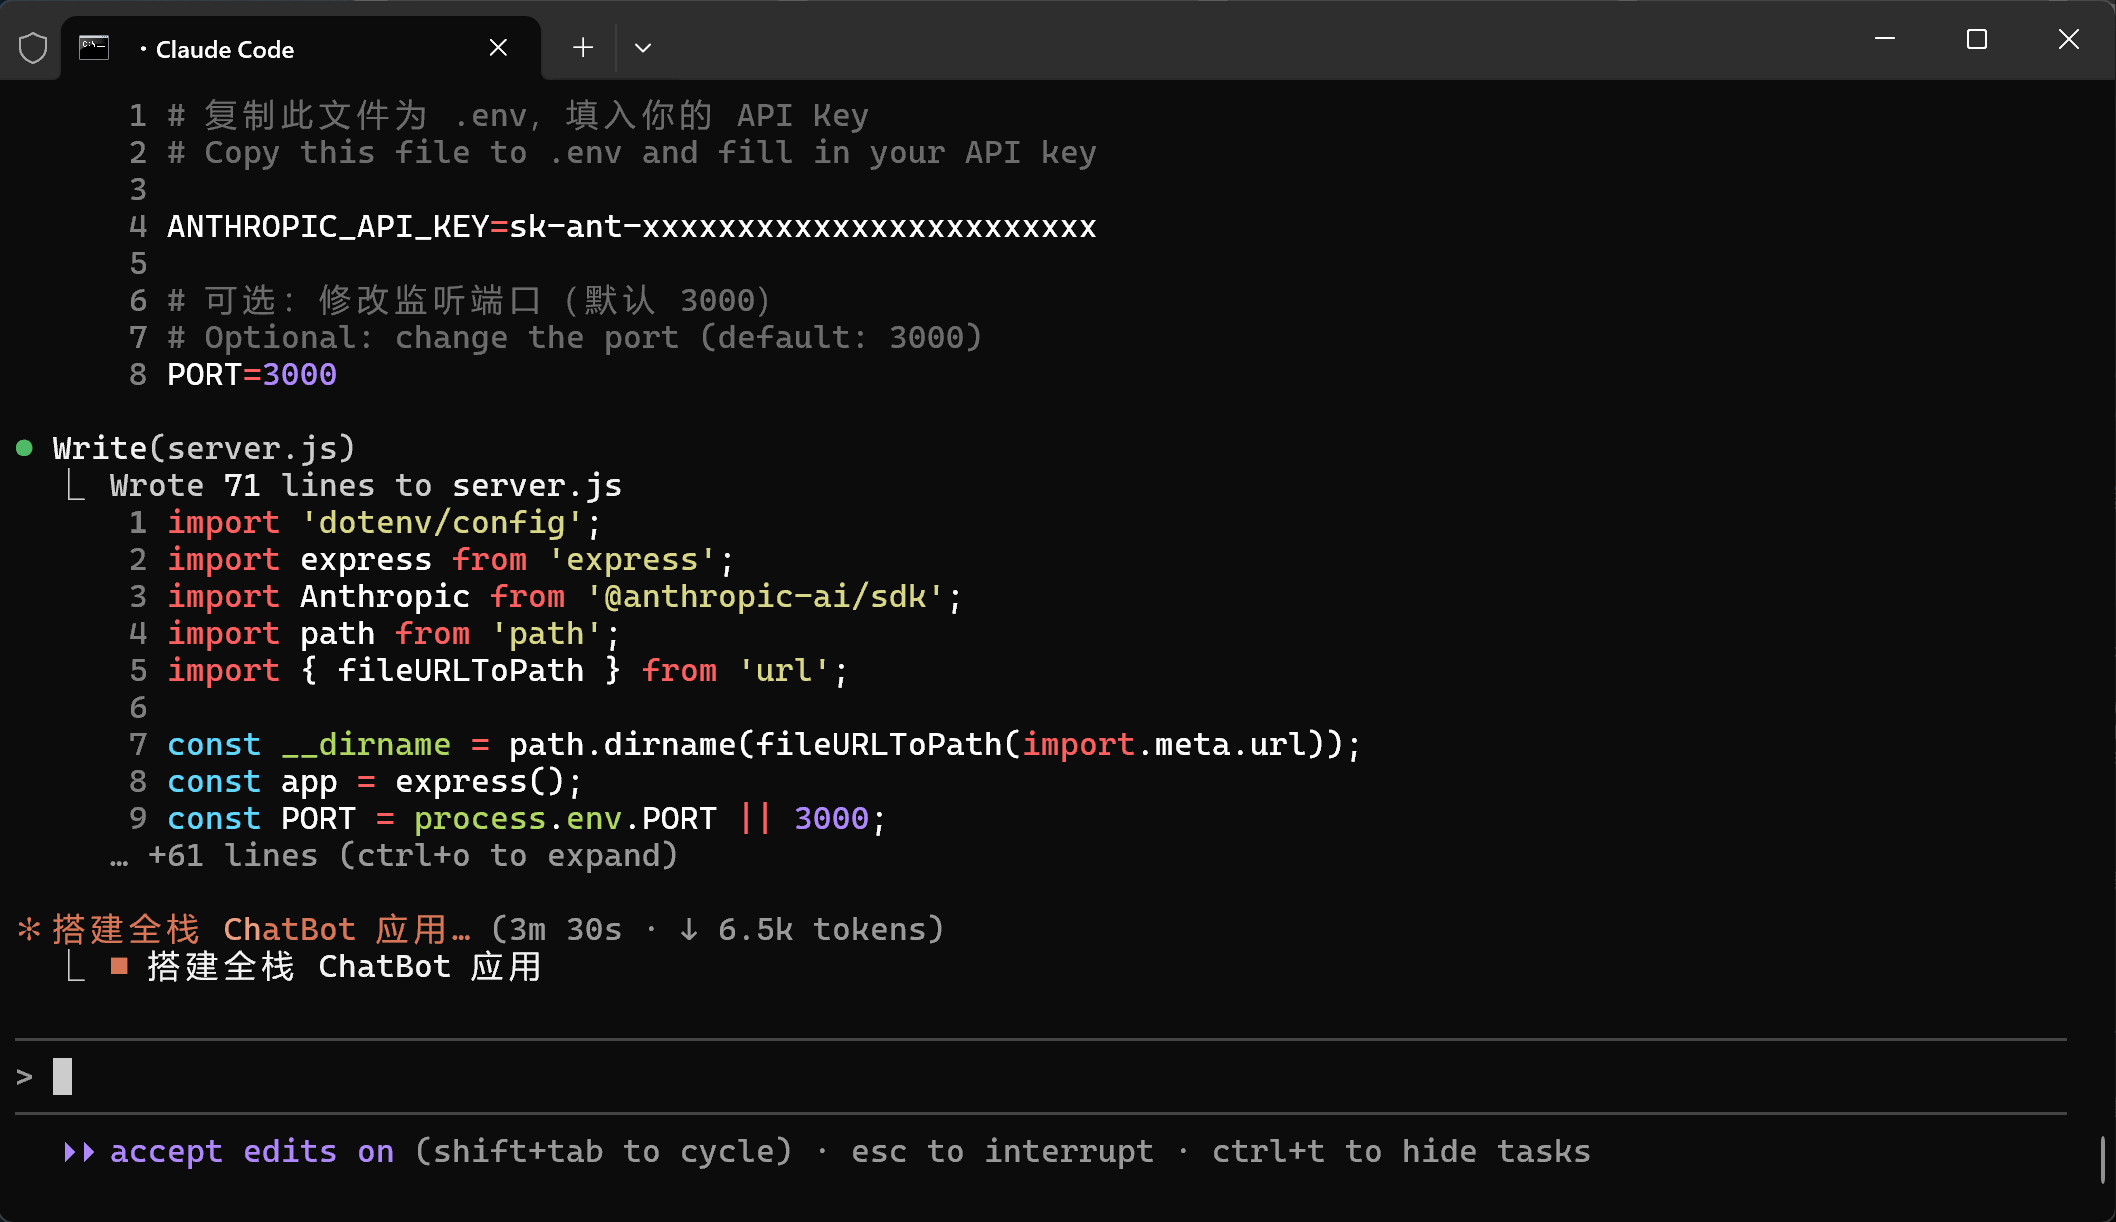
Task: Click the '3m 30s · ↓ 6.5k tokens' status
Action: point(718,930)
